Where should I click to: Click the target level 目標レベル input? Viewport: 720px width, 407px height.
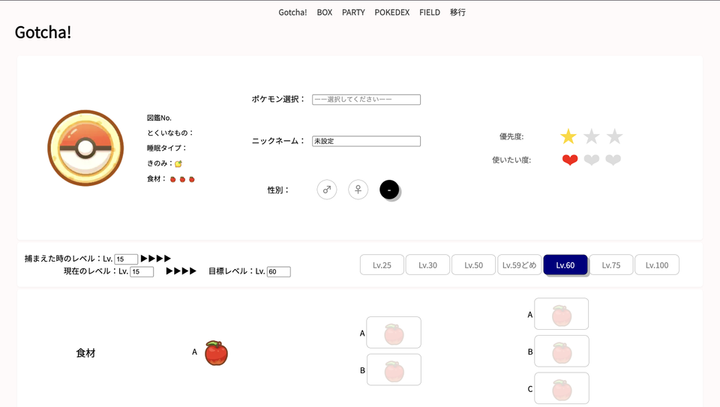pyautogui.click(x=278, y=271)
